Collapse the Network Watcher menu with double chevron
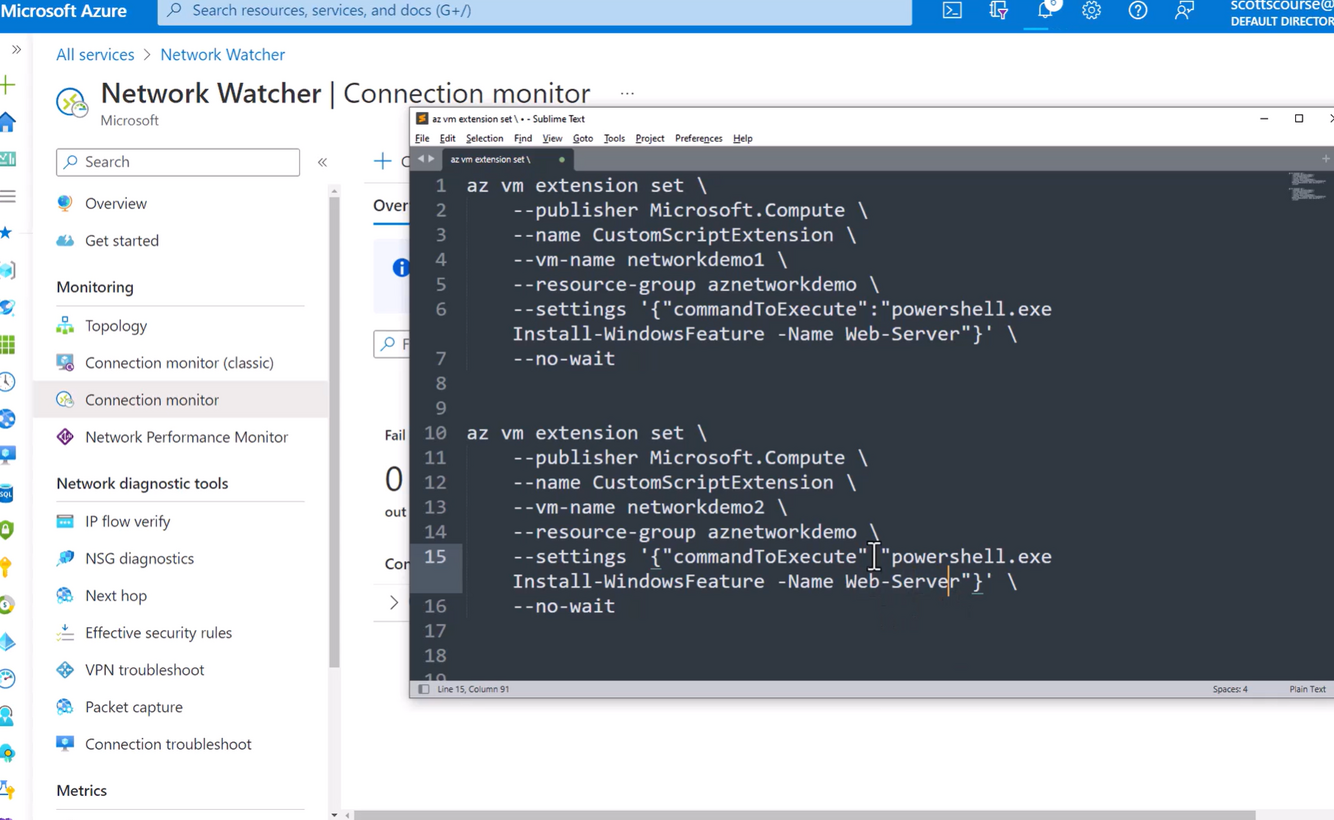 [322, 162]
